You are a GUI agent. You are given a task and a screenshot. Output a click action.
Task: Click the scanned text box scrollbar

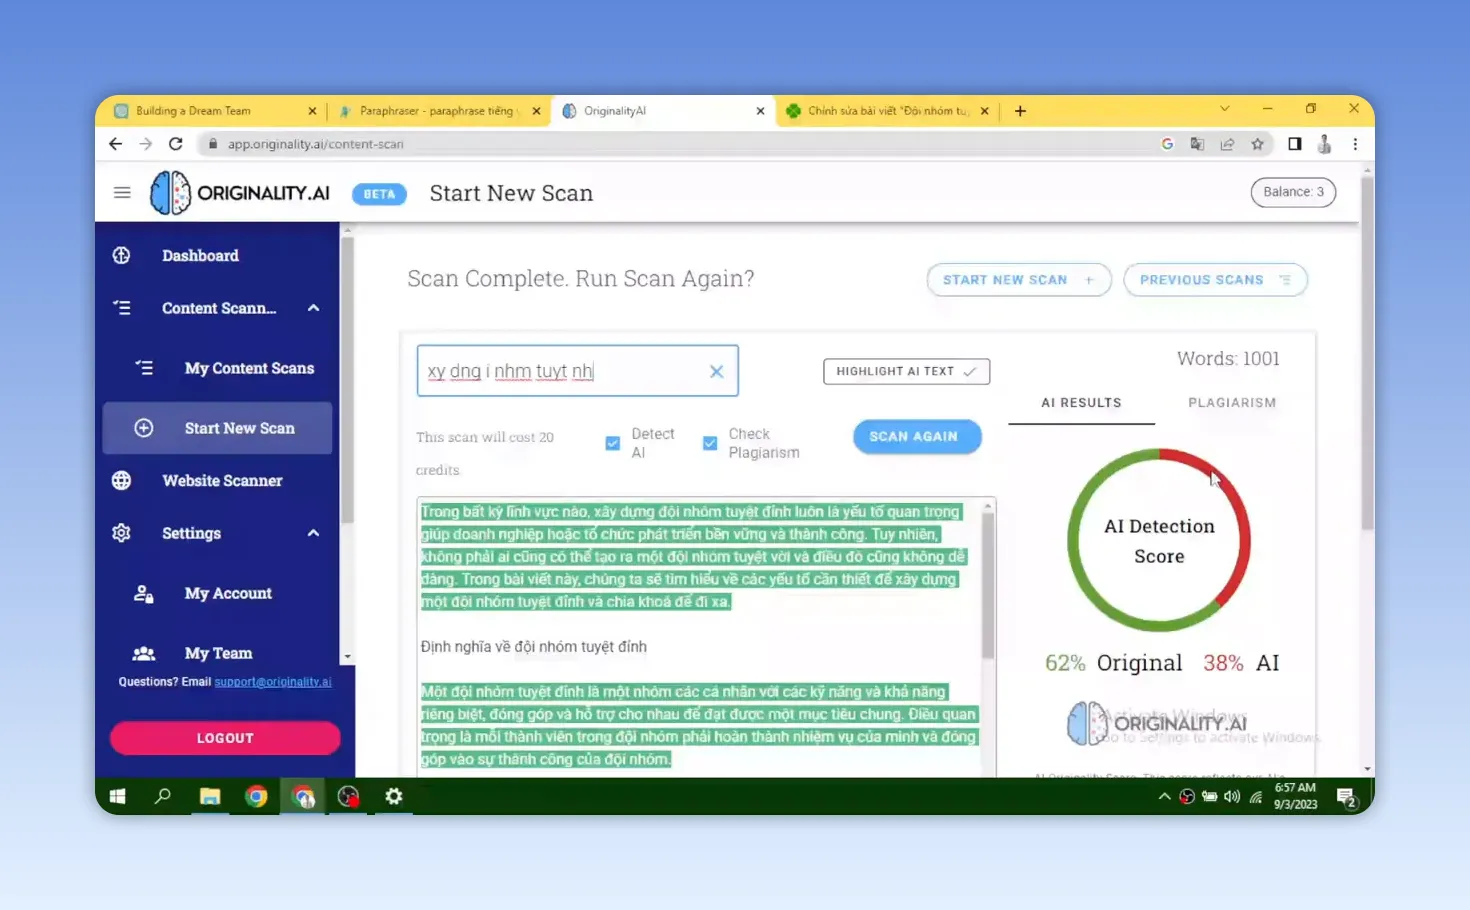pos(988,585)
